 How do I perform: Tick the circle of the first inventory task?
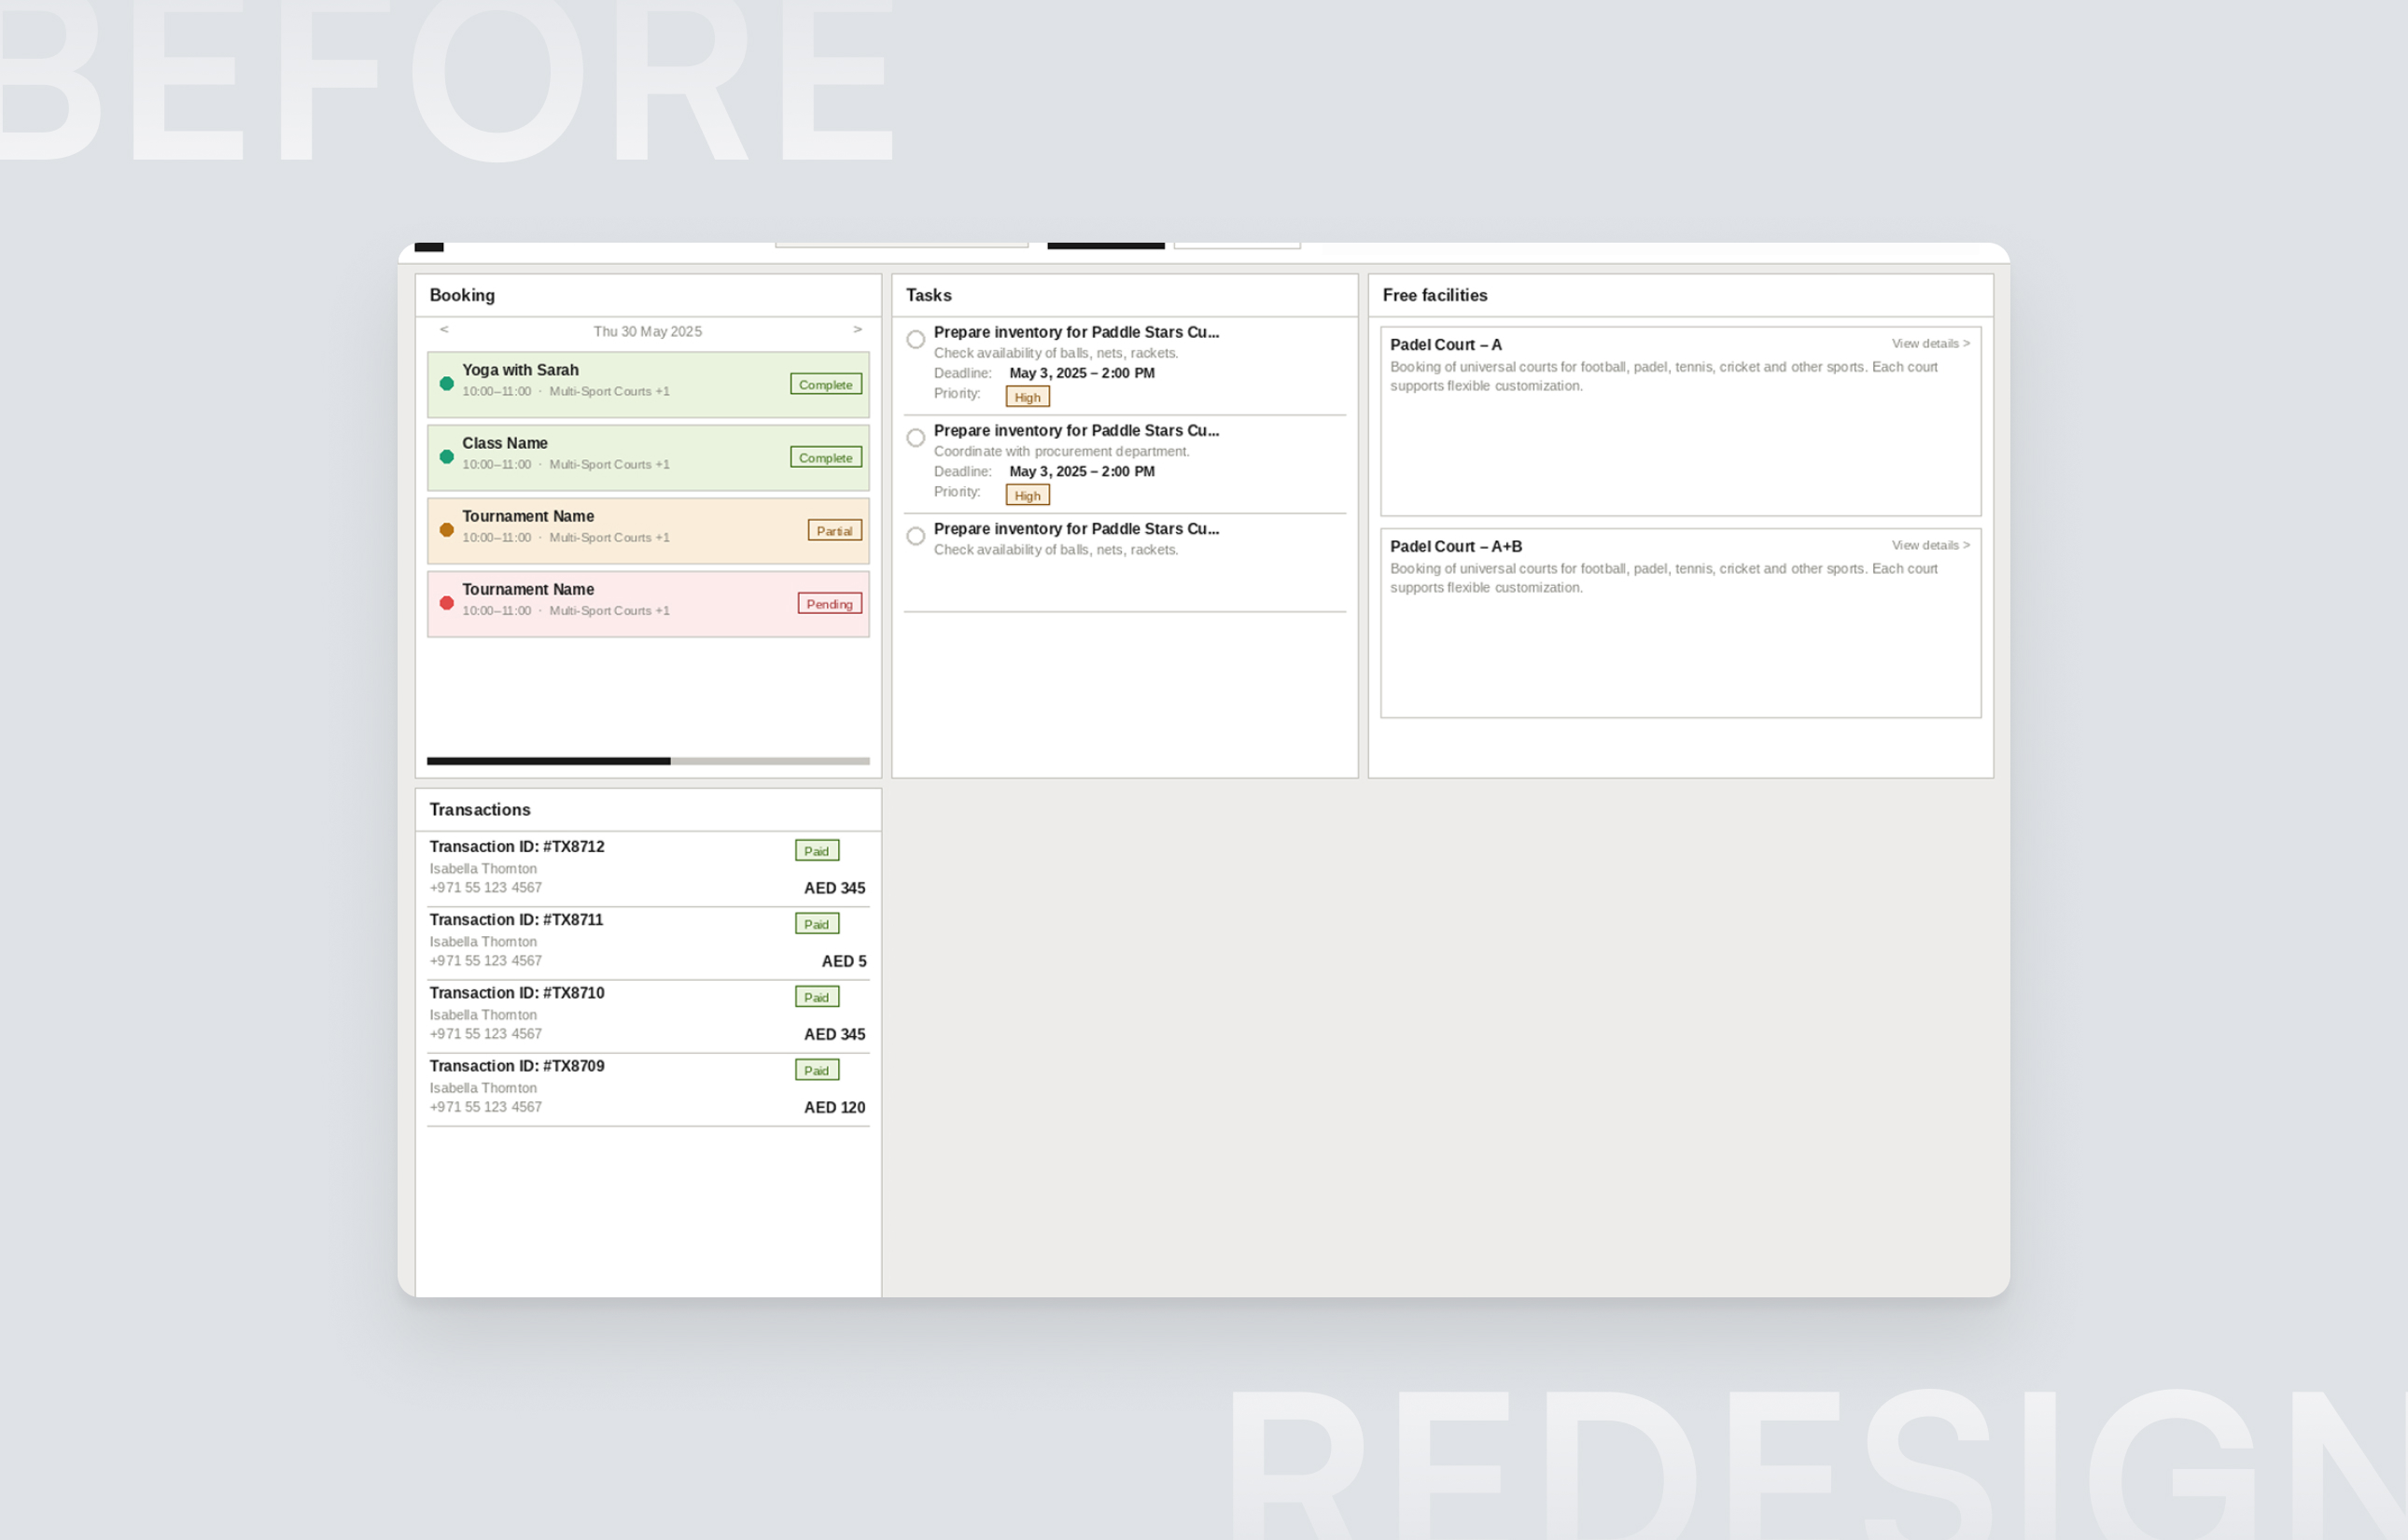(915, 340)
